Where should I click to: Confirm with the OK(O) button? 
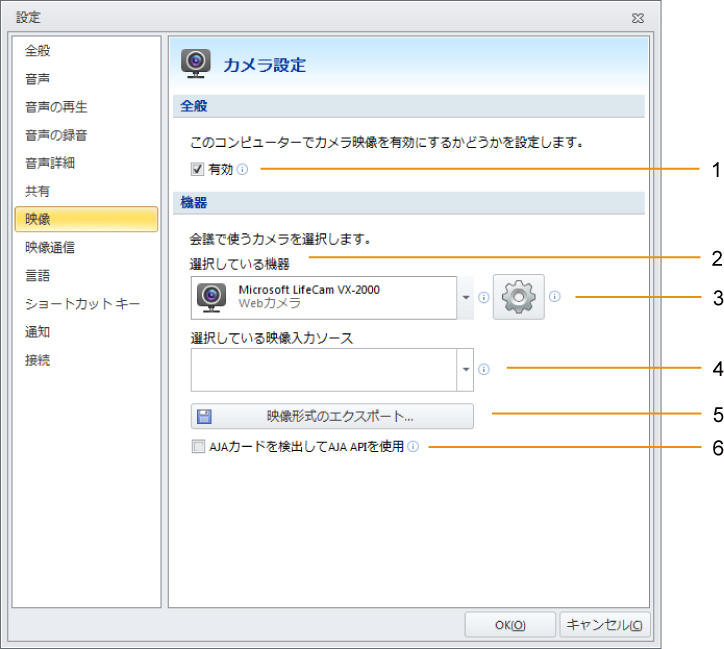510,625
